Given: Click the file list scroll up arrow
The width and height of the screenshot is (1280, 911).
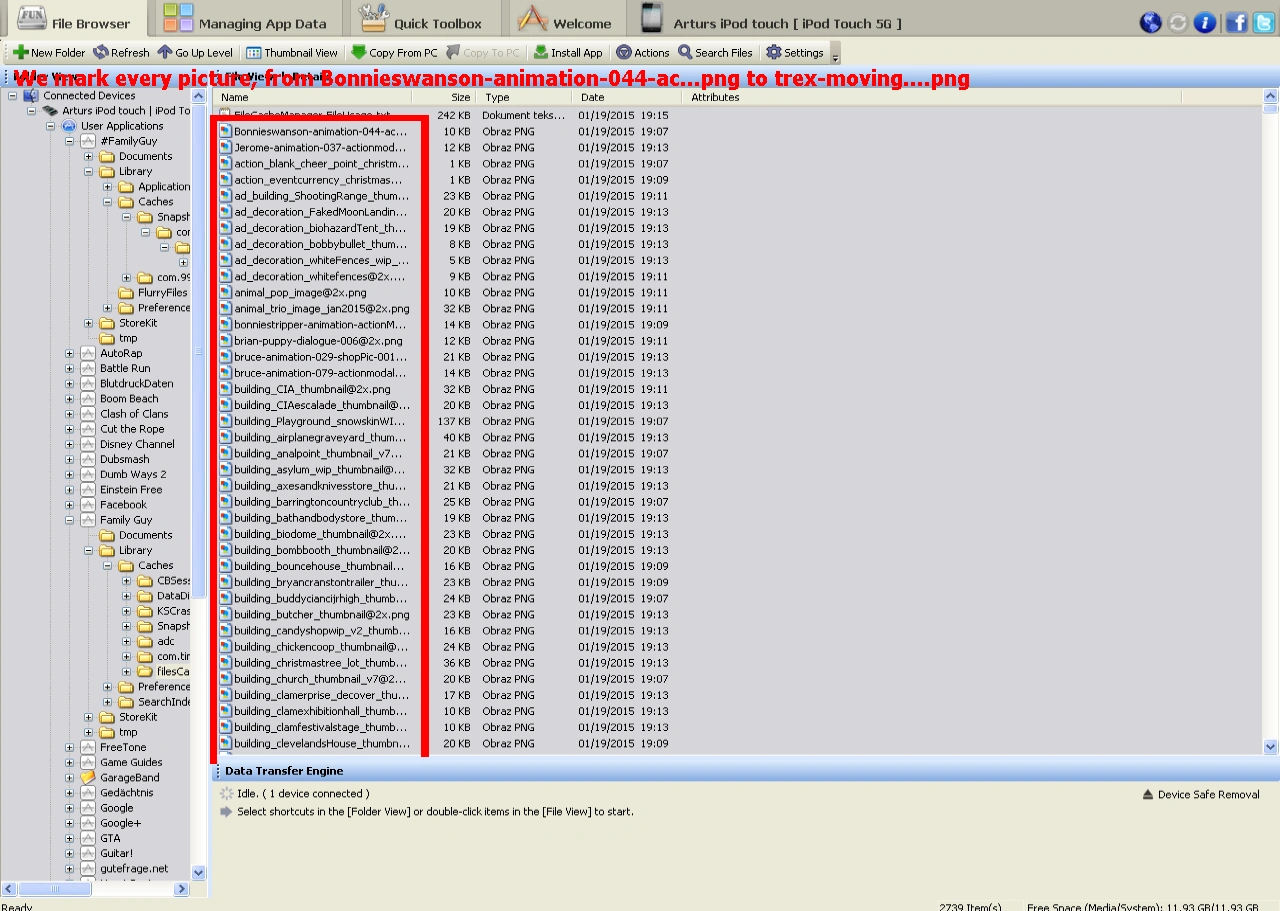Looking at the screenshot, I should point(1271,97).
